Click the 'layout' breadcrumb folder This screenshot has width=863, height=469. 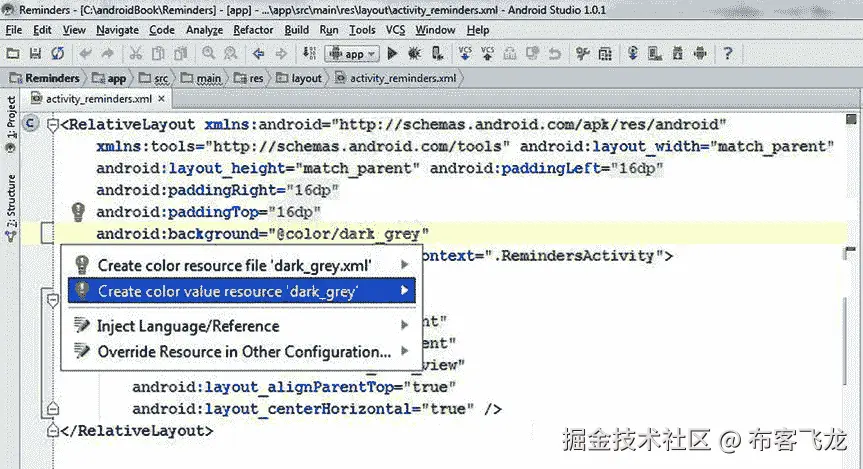coord(299,78)
